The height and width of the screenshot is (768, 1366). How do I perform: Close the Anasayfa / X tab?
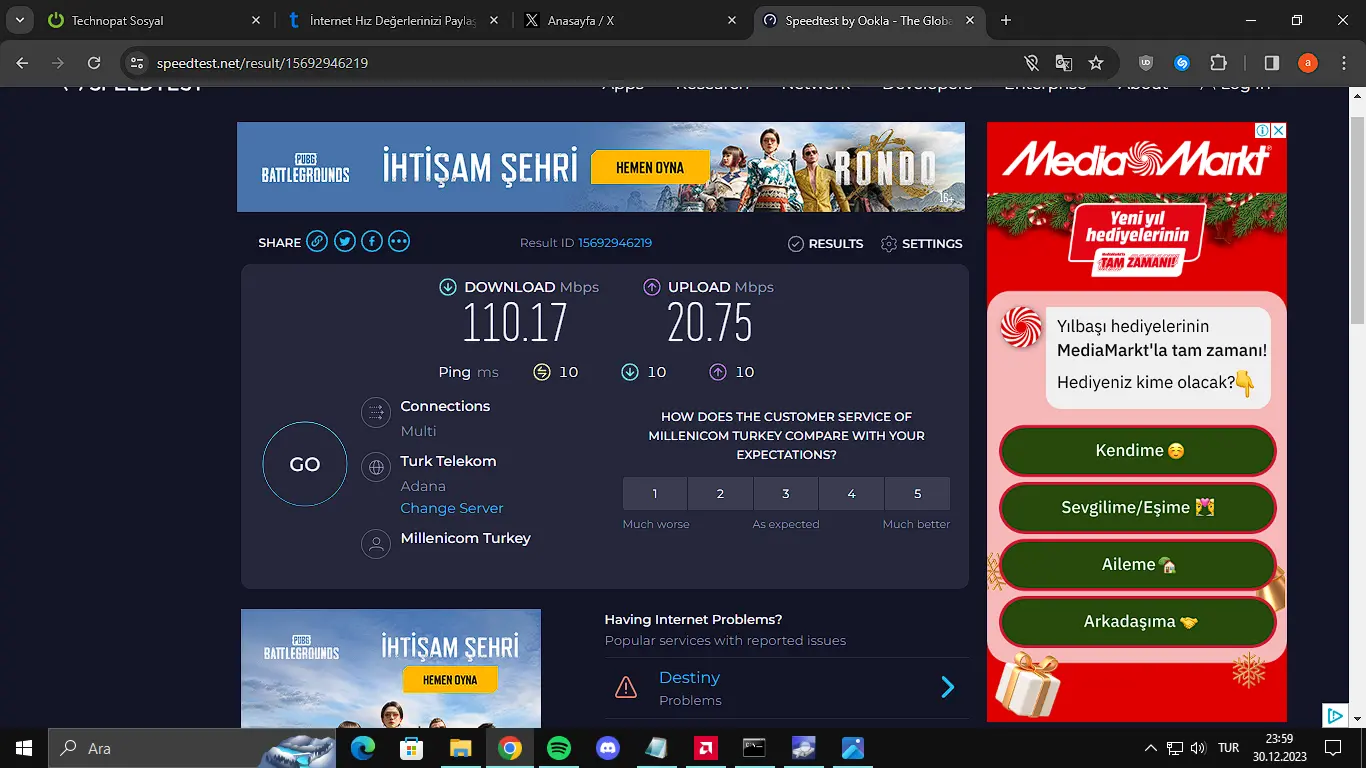coord(733,20)
